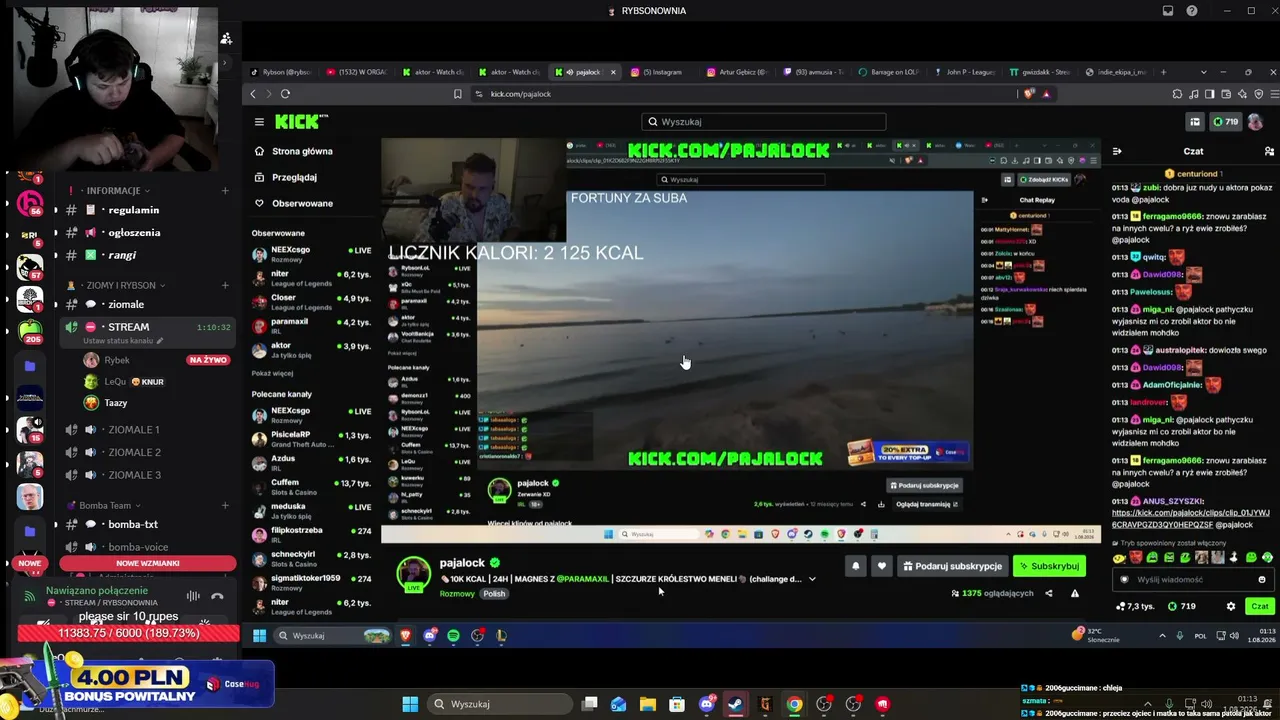Screen dimensions: 1280x720
Task: Open the #ogłoszenia Discord channel
Action: [134, 233]
